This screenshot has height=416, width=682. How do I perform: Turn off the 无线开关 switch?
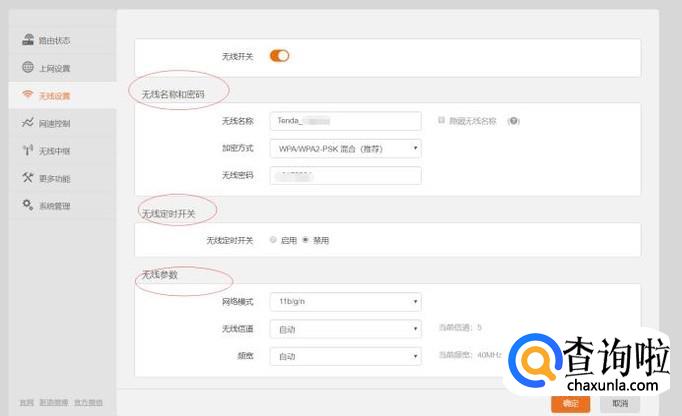click(x=279, y=56)
